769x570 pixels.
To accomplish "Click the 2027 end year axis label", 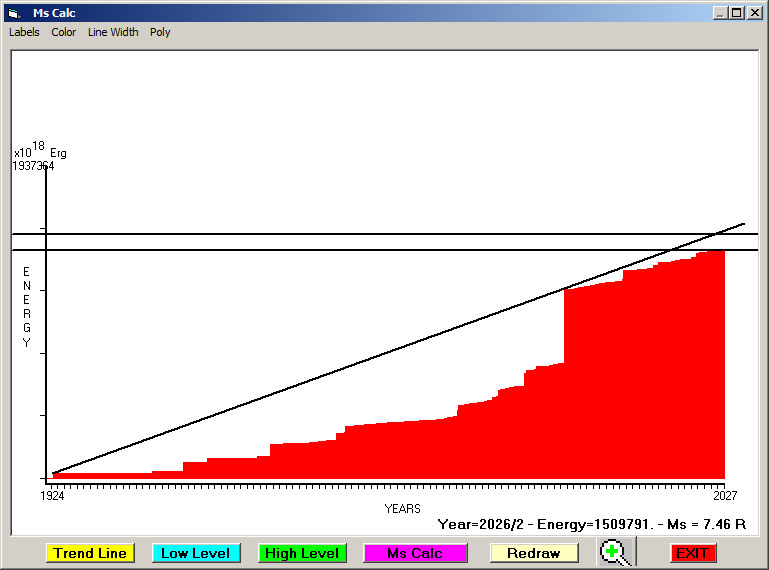I will [724, 496].
